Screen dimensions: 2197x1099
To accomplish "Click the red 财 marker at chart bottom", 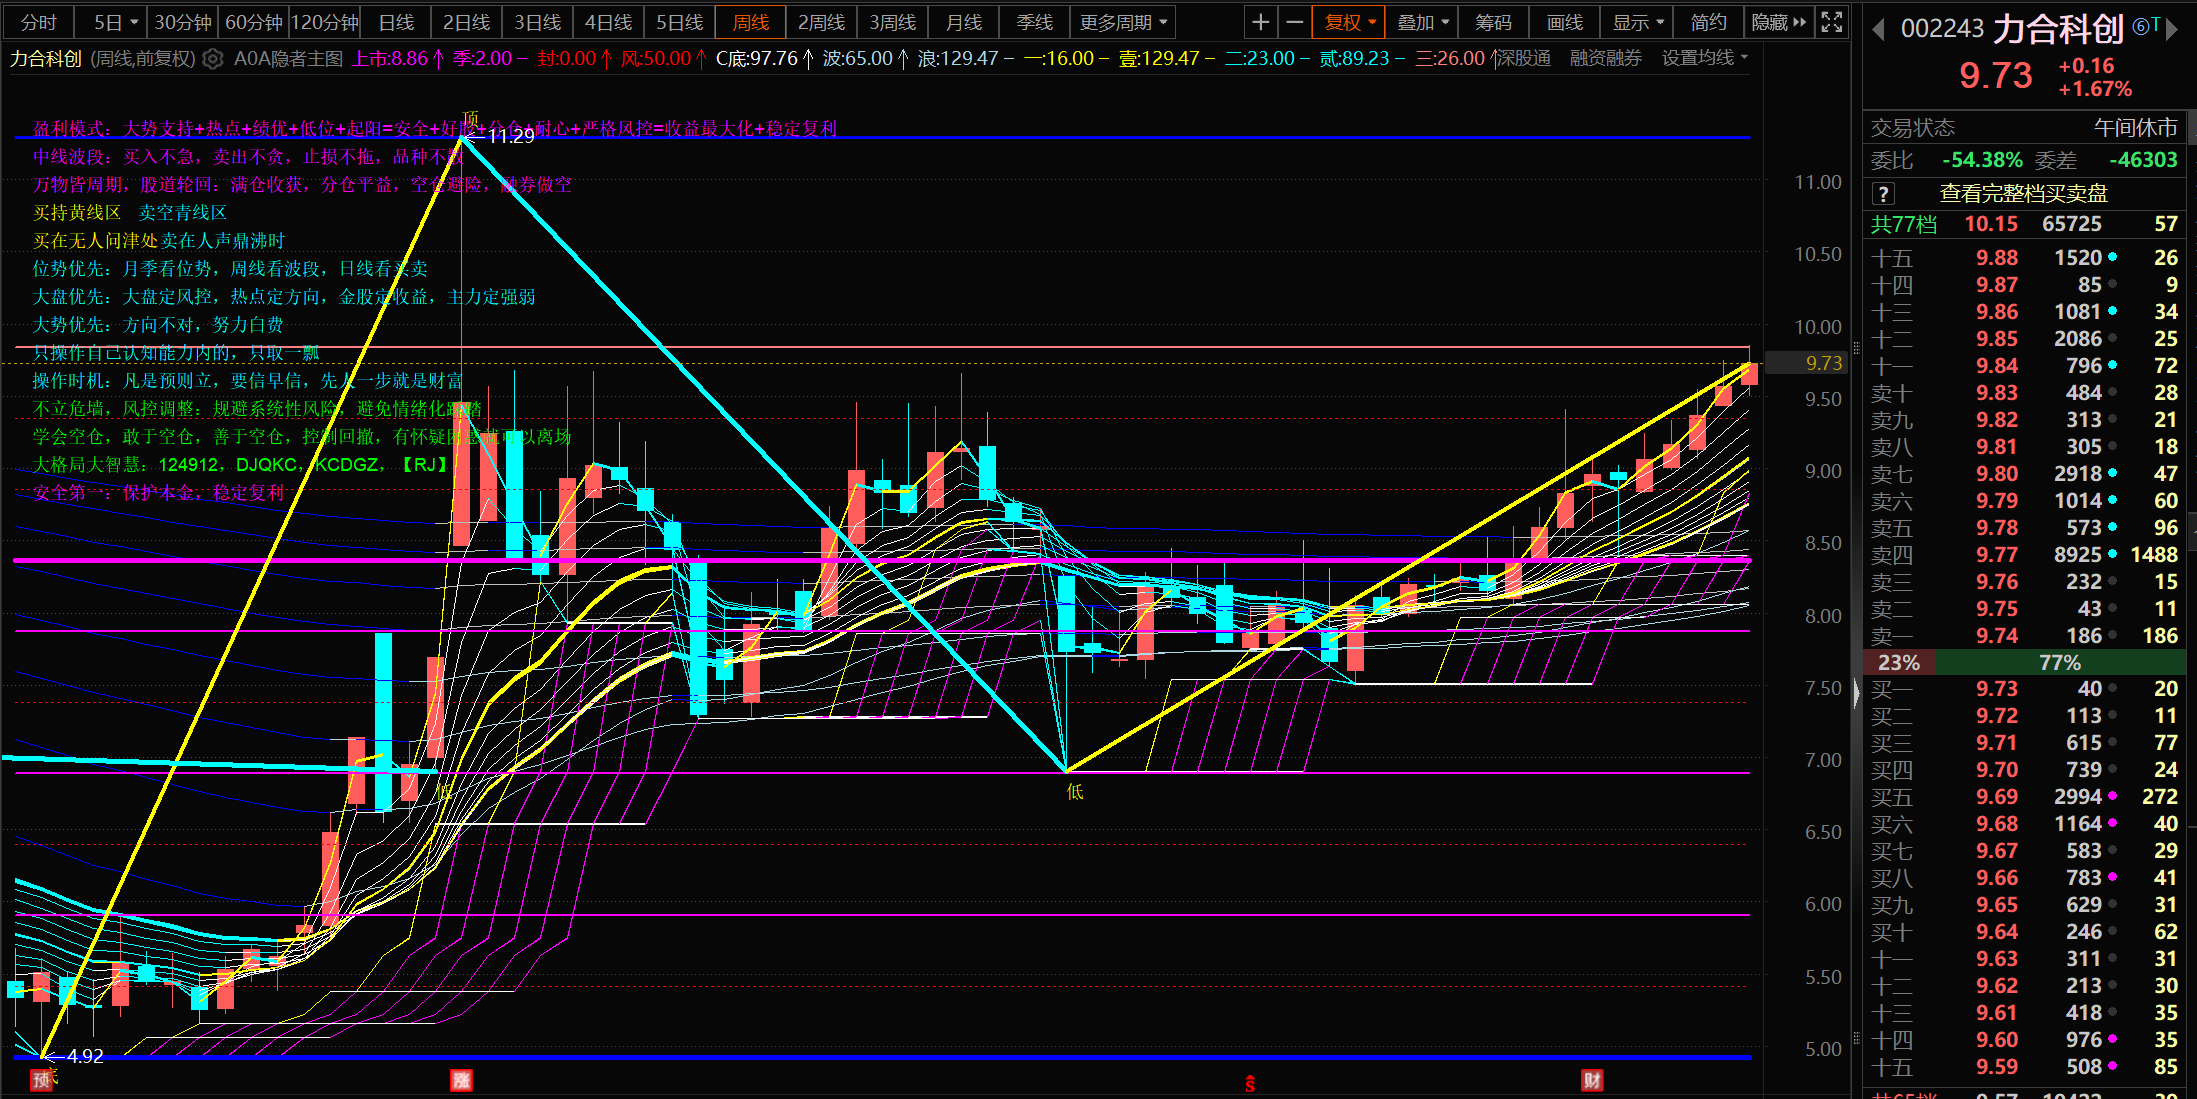I will (x=1591, y=1080).
